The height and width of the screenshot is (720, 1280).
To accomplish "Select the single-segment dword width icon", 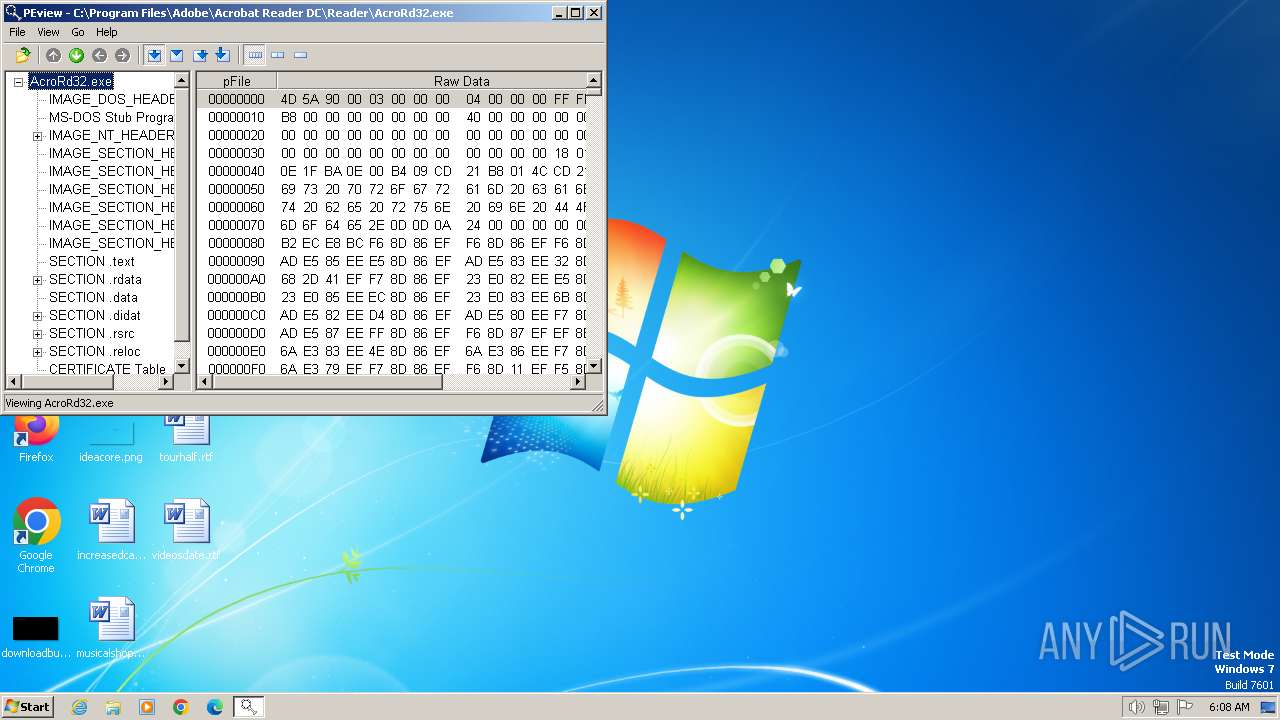I will (x=300, y=55).
